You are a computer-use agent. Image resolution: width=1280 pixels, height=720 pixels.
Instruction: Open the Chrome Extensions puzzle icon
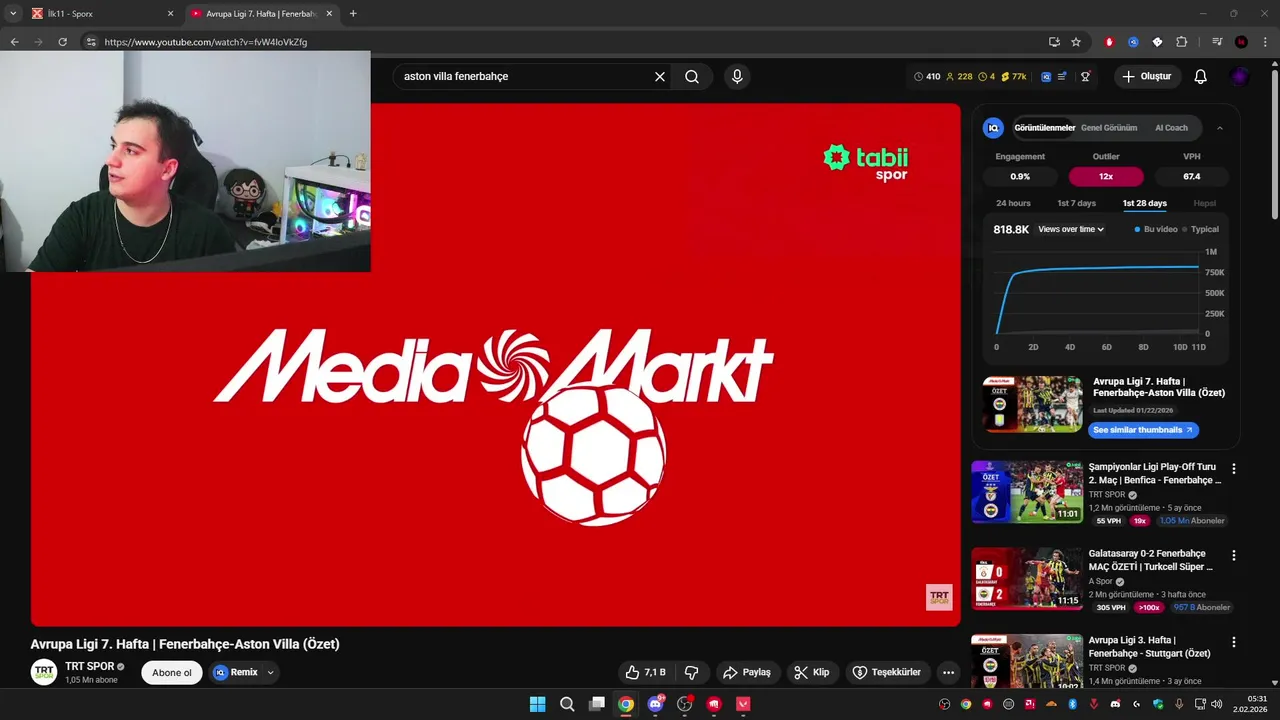1181,42
